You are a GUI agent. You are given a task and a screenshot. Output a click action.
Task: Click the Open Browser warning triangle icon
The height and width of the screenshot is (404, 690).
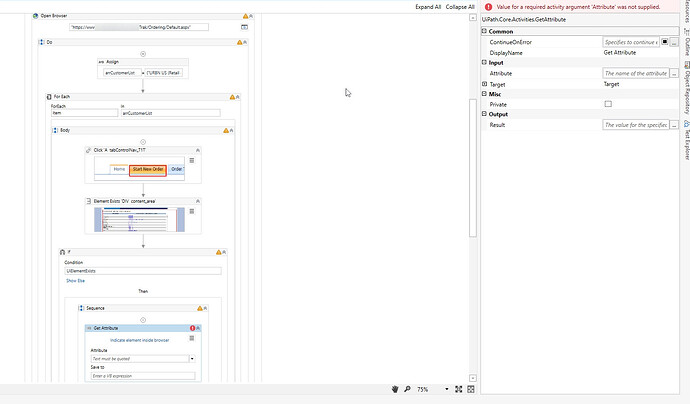pos(246,16)
